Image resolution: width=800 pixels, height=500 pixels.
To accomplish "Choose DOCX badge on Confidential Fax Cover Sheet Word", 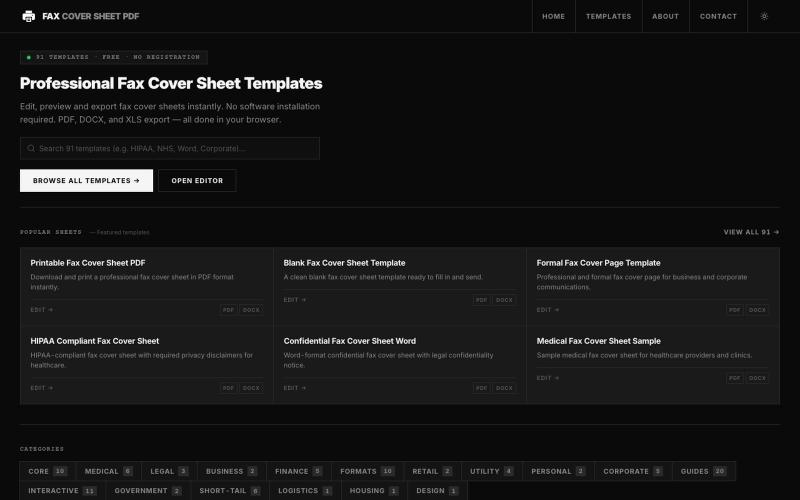I will pos(504,388).
